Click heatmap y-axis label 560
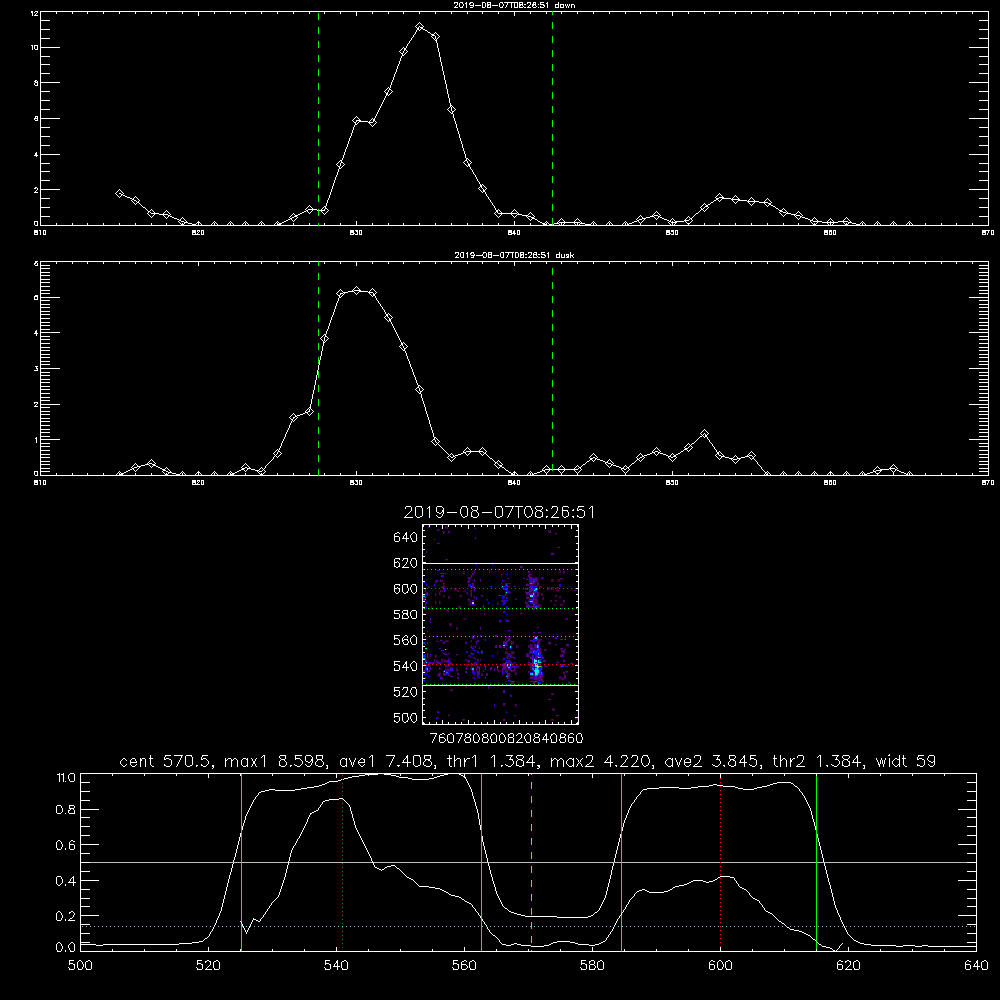 [x=406, y=640]
